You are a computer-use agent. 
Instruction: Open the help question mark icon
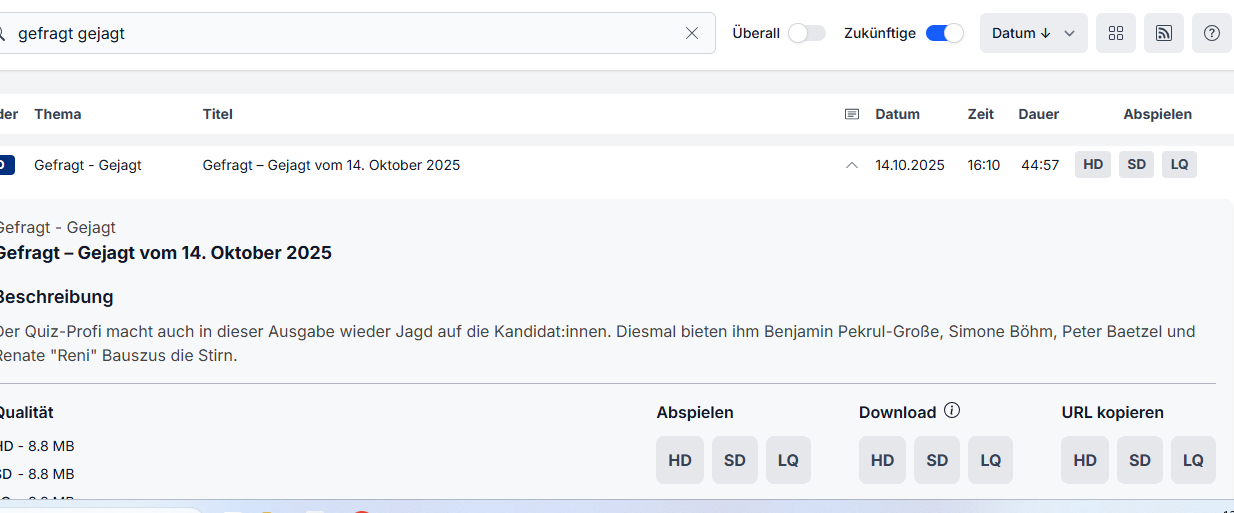click(x=1212, y=33)
